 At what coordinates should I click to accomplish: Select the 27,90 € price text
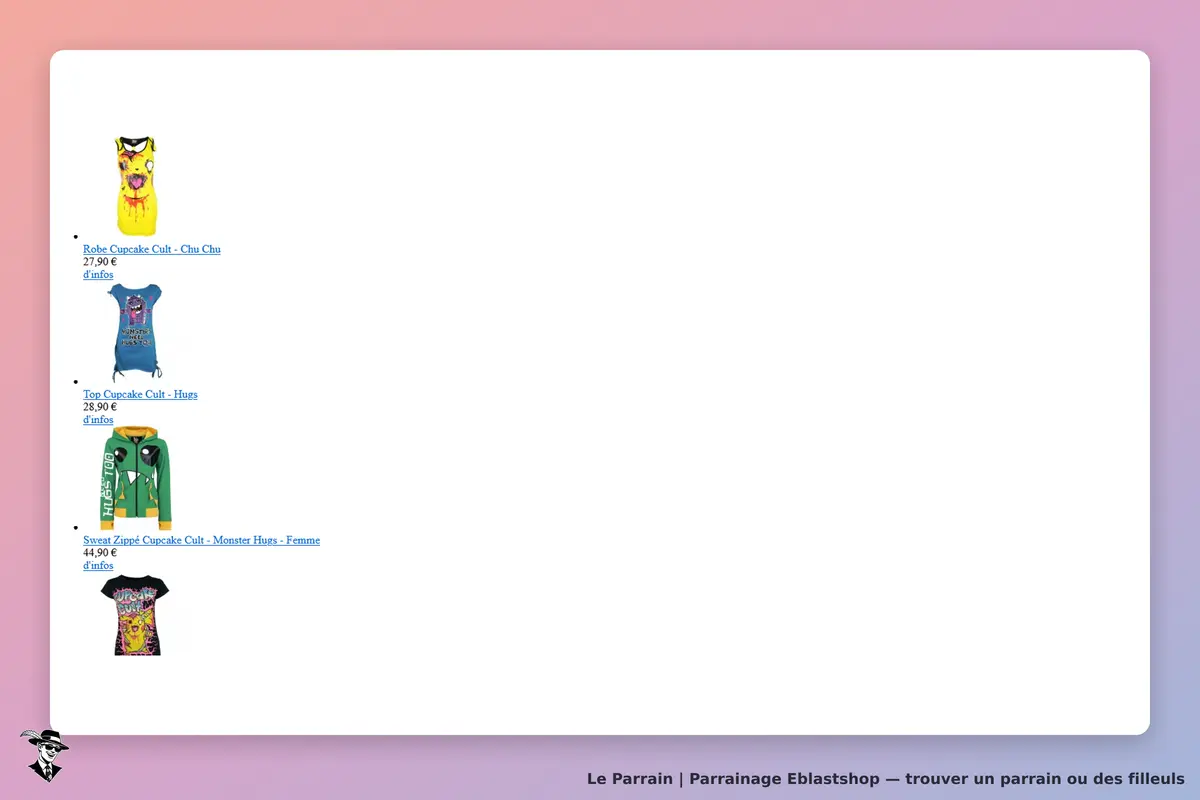pyautogui.click(x=100, y=262)
